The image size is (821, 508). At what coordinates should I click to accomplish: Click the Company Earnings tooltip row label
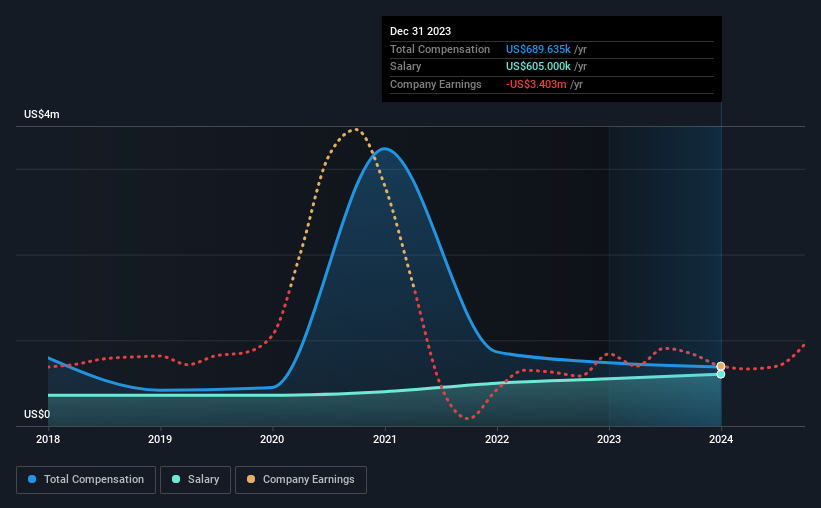[436, 84]
